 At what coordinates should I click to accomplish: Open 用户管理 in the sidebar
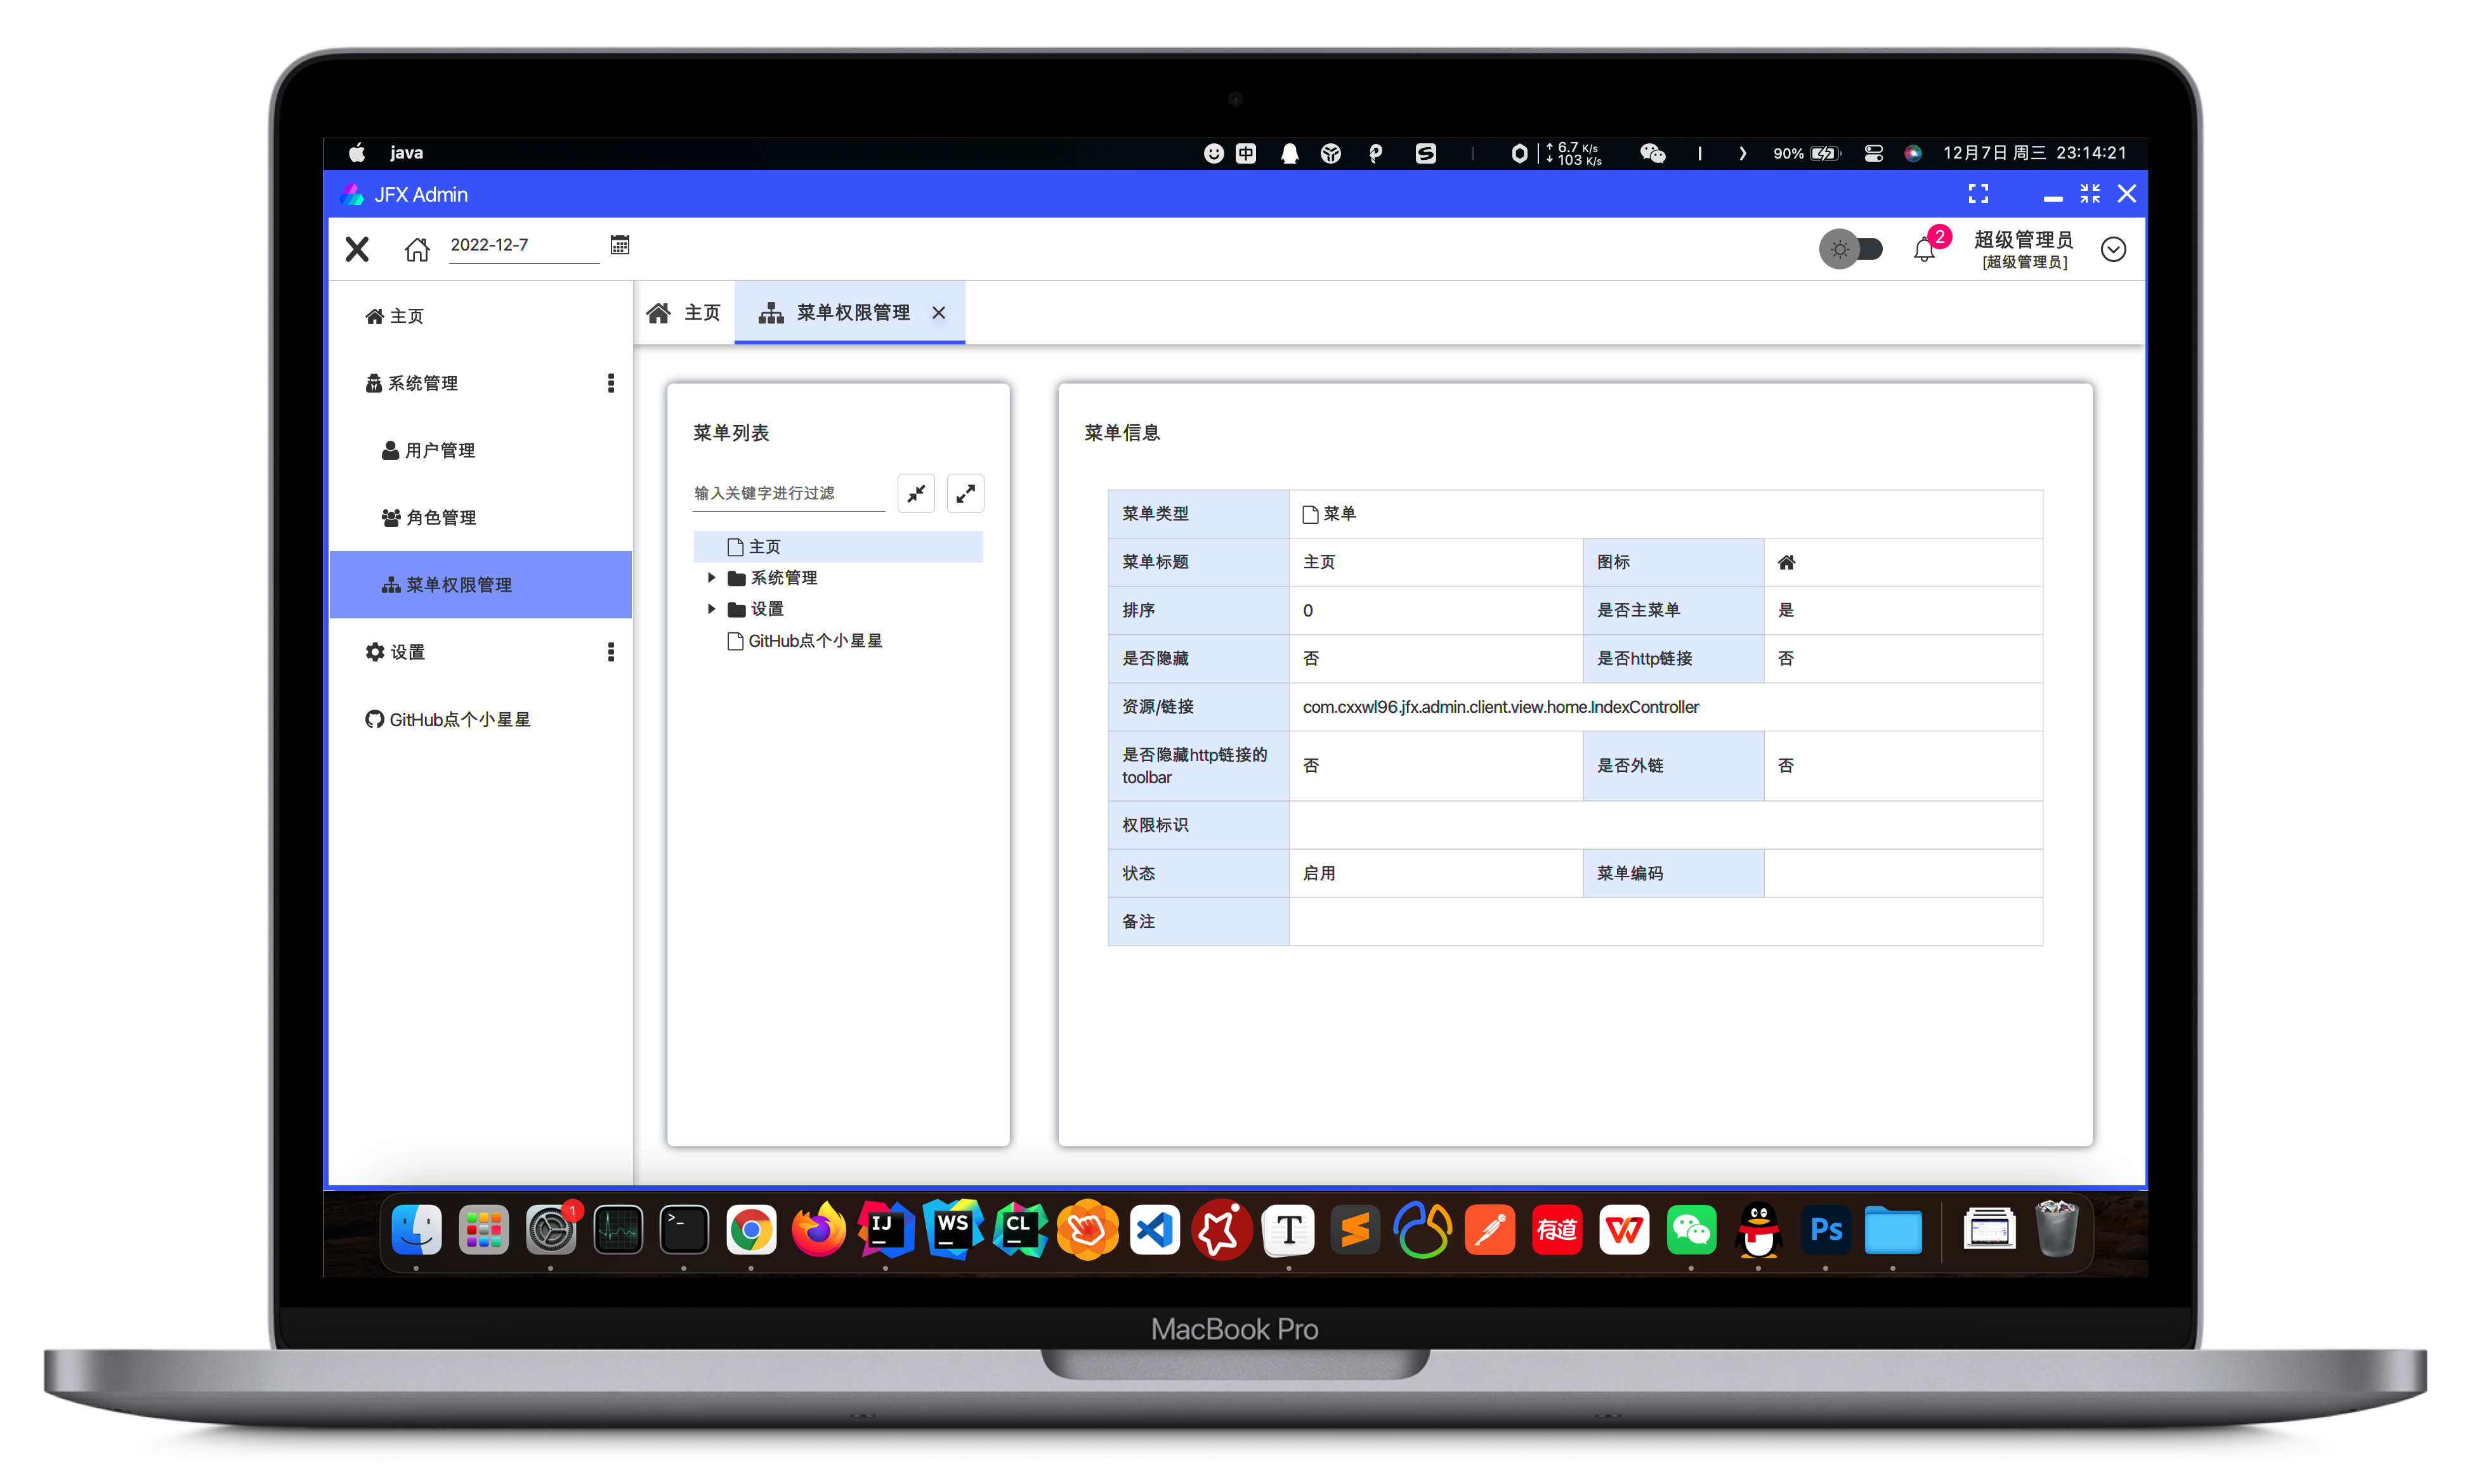440,451
